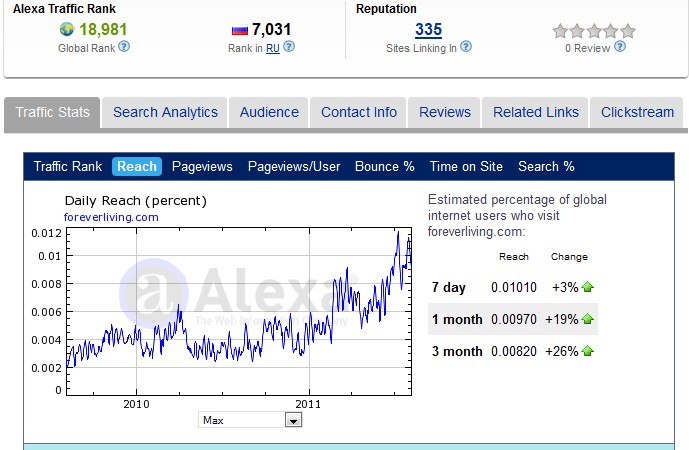
Task: Open the Contact Info tab
Action: [x=359, y=112]
